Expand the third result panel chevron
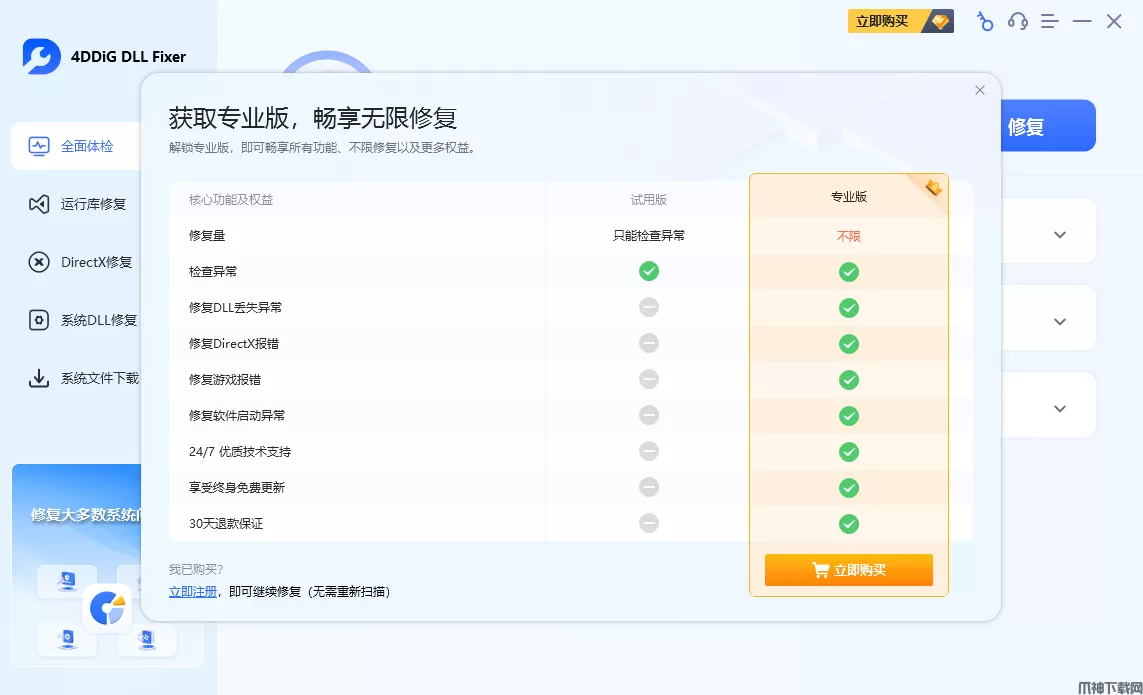The image size is (1143, 695). click(x=1060, y=409)
